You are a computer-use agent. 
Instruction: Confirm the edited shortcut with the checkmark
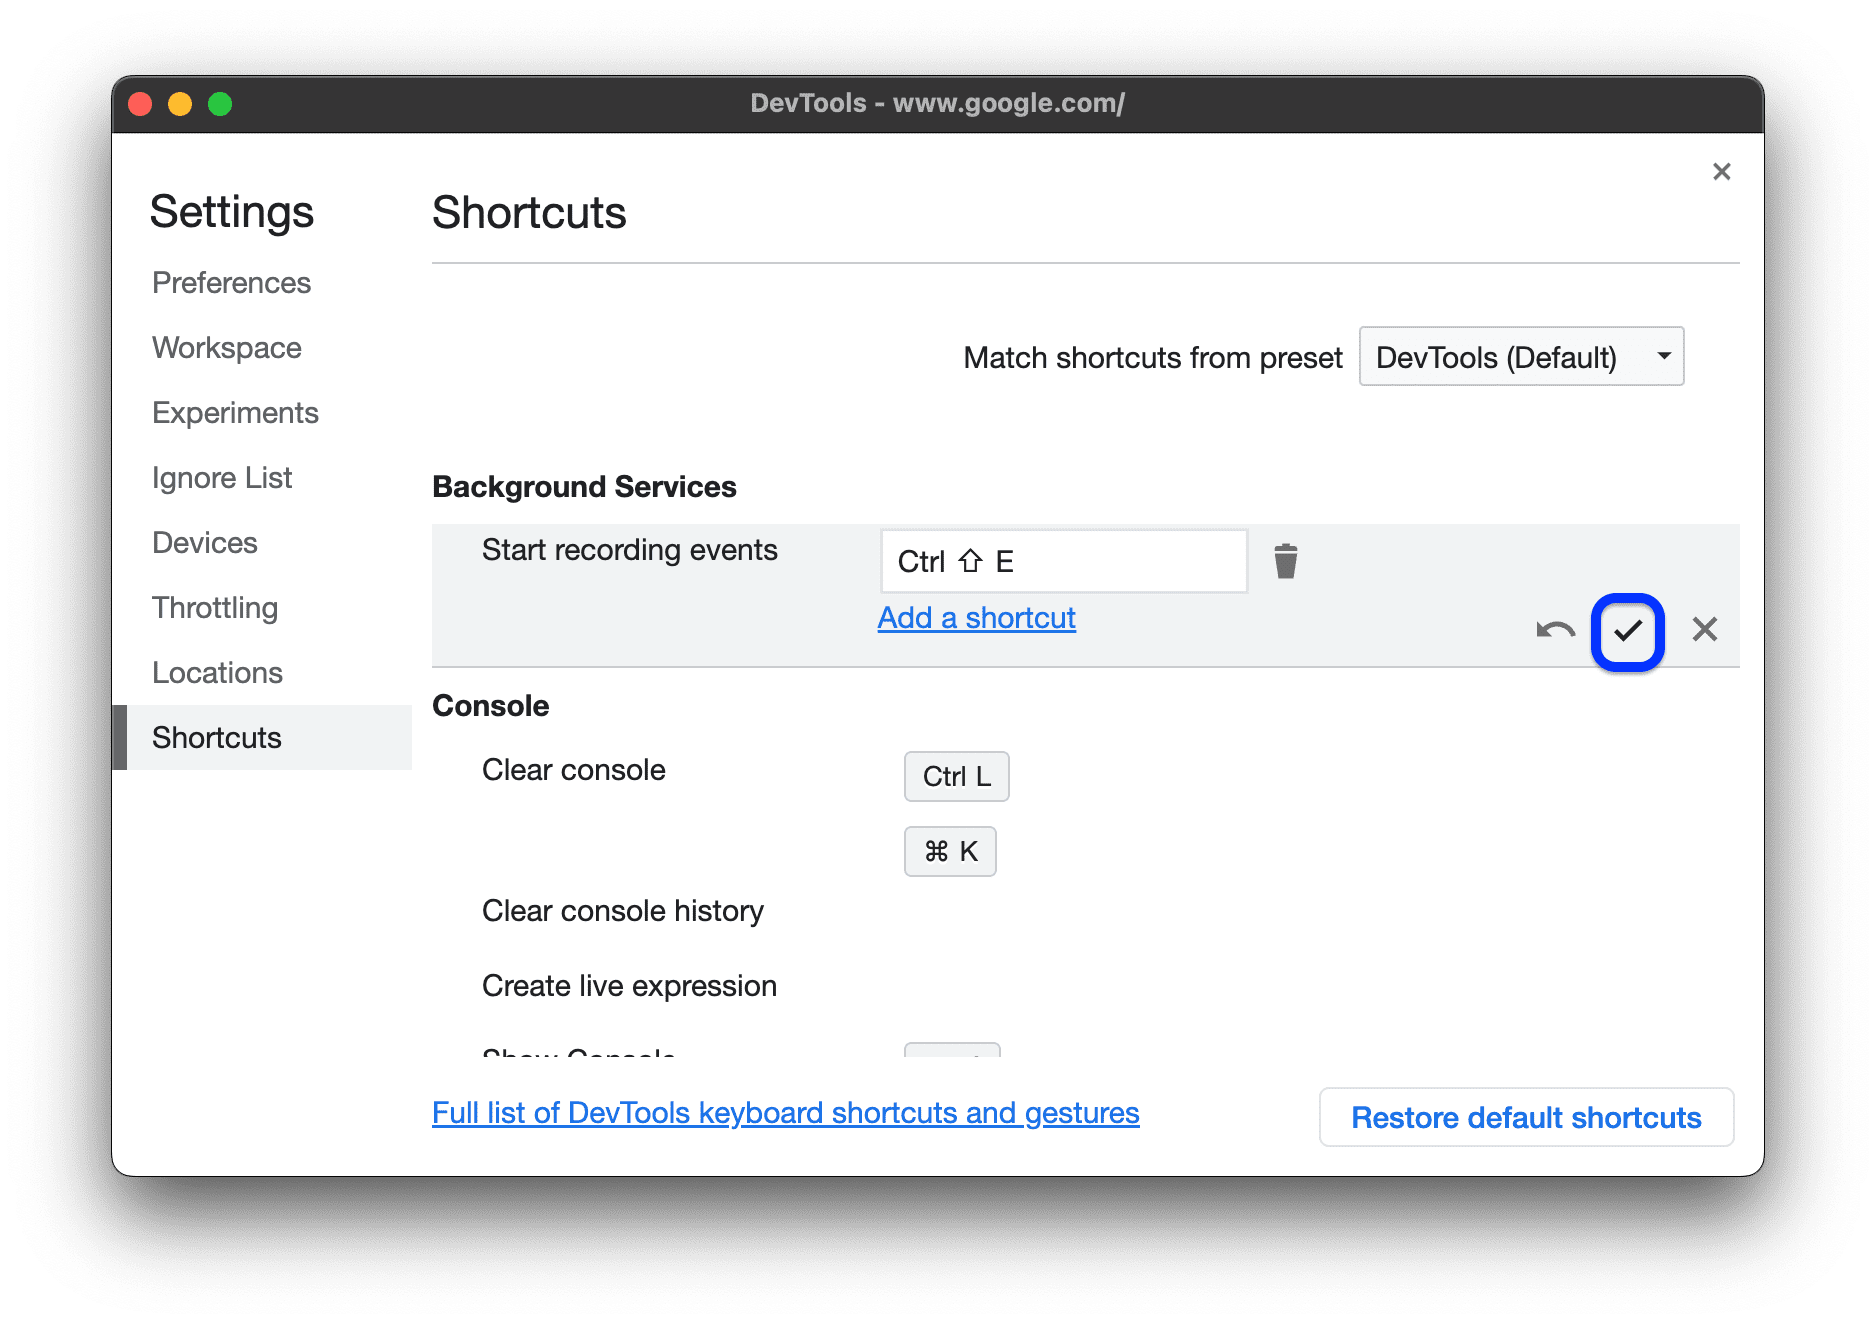tap(1627, 630)
